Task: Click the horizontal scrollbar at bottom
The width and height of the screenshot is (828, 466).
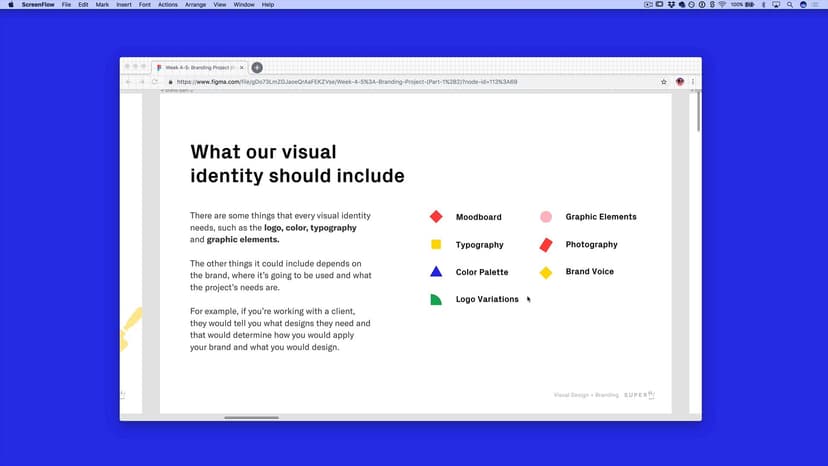Action: [251, 417]
